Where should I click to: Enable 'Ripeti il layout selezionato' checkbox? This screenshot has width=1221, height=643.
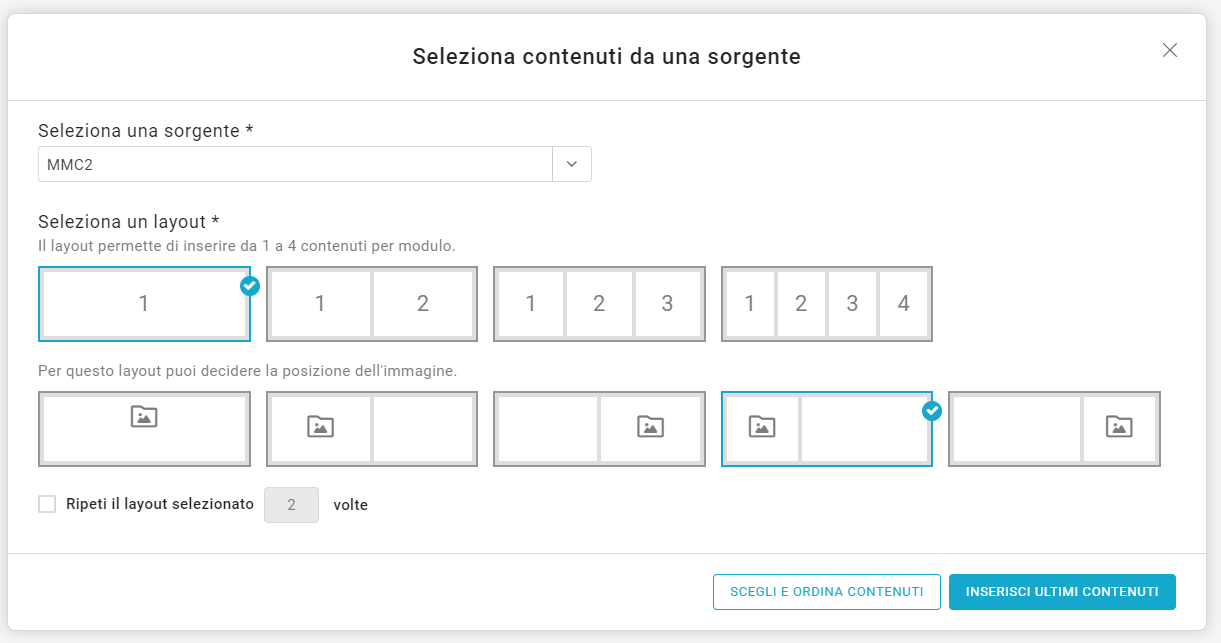click(x=47, y=504)
